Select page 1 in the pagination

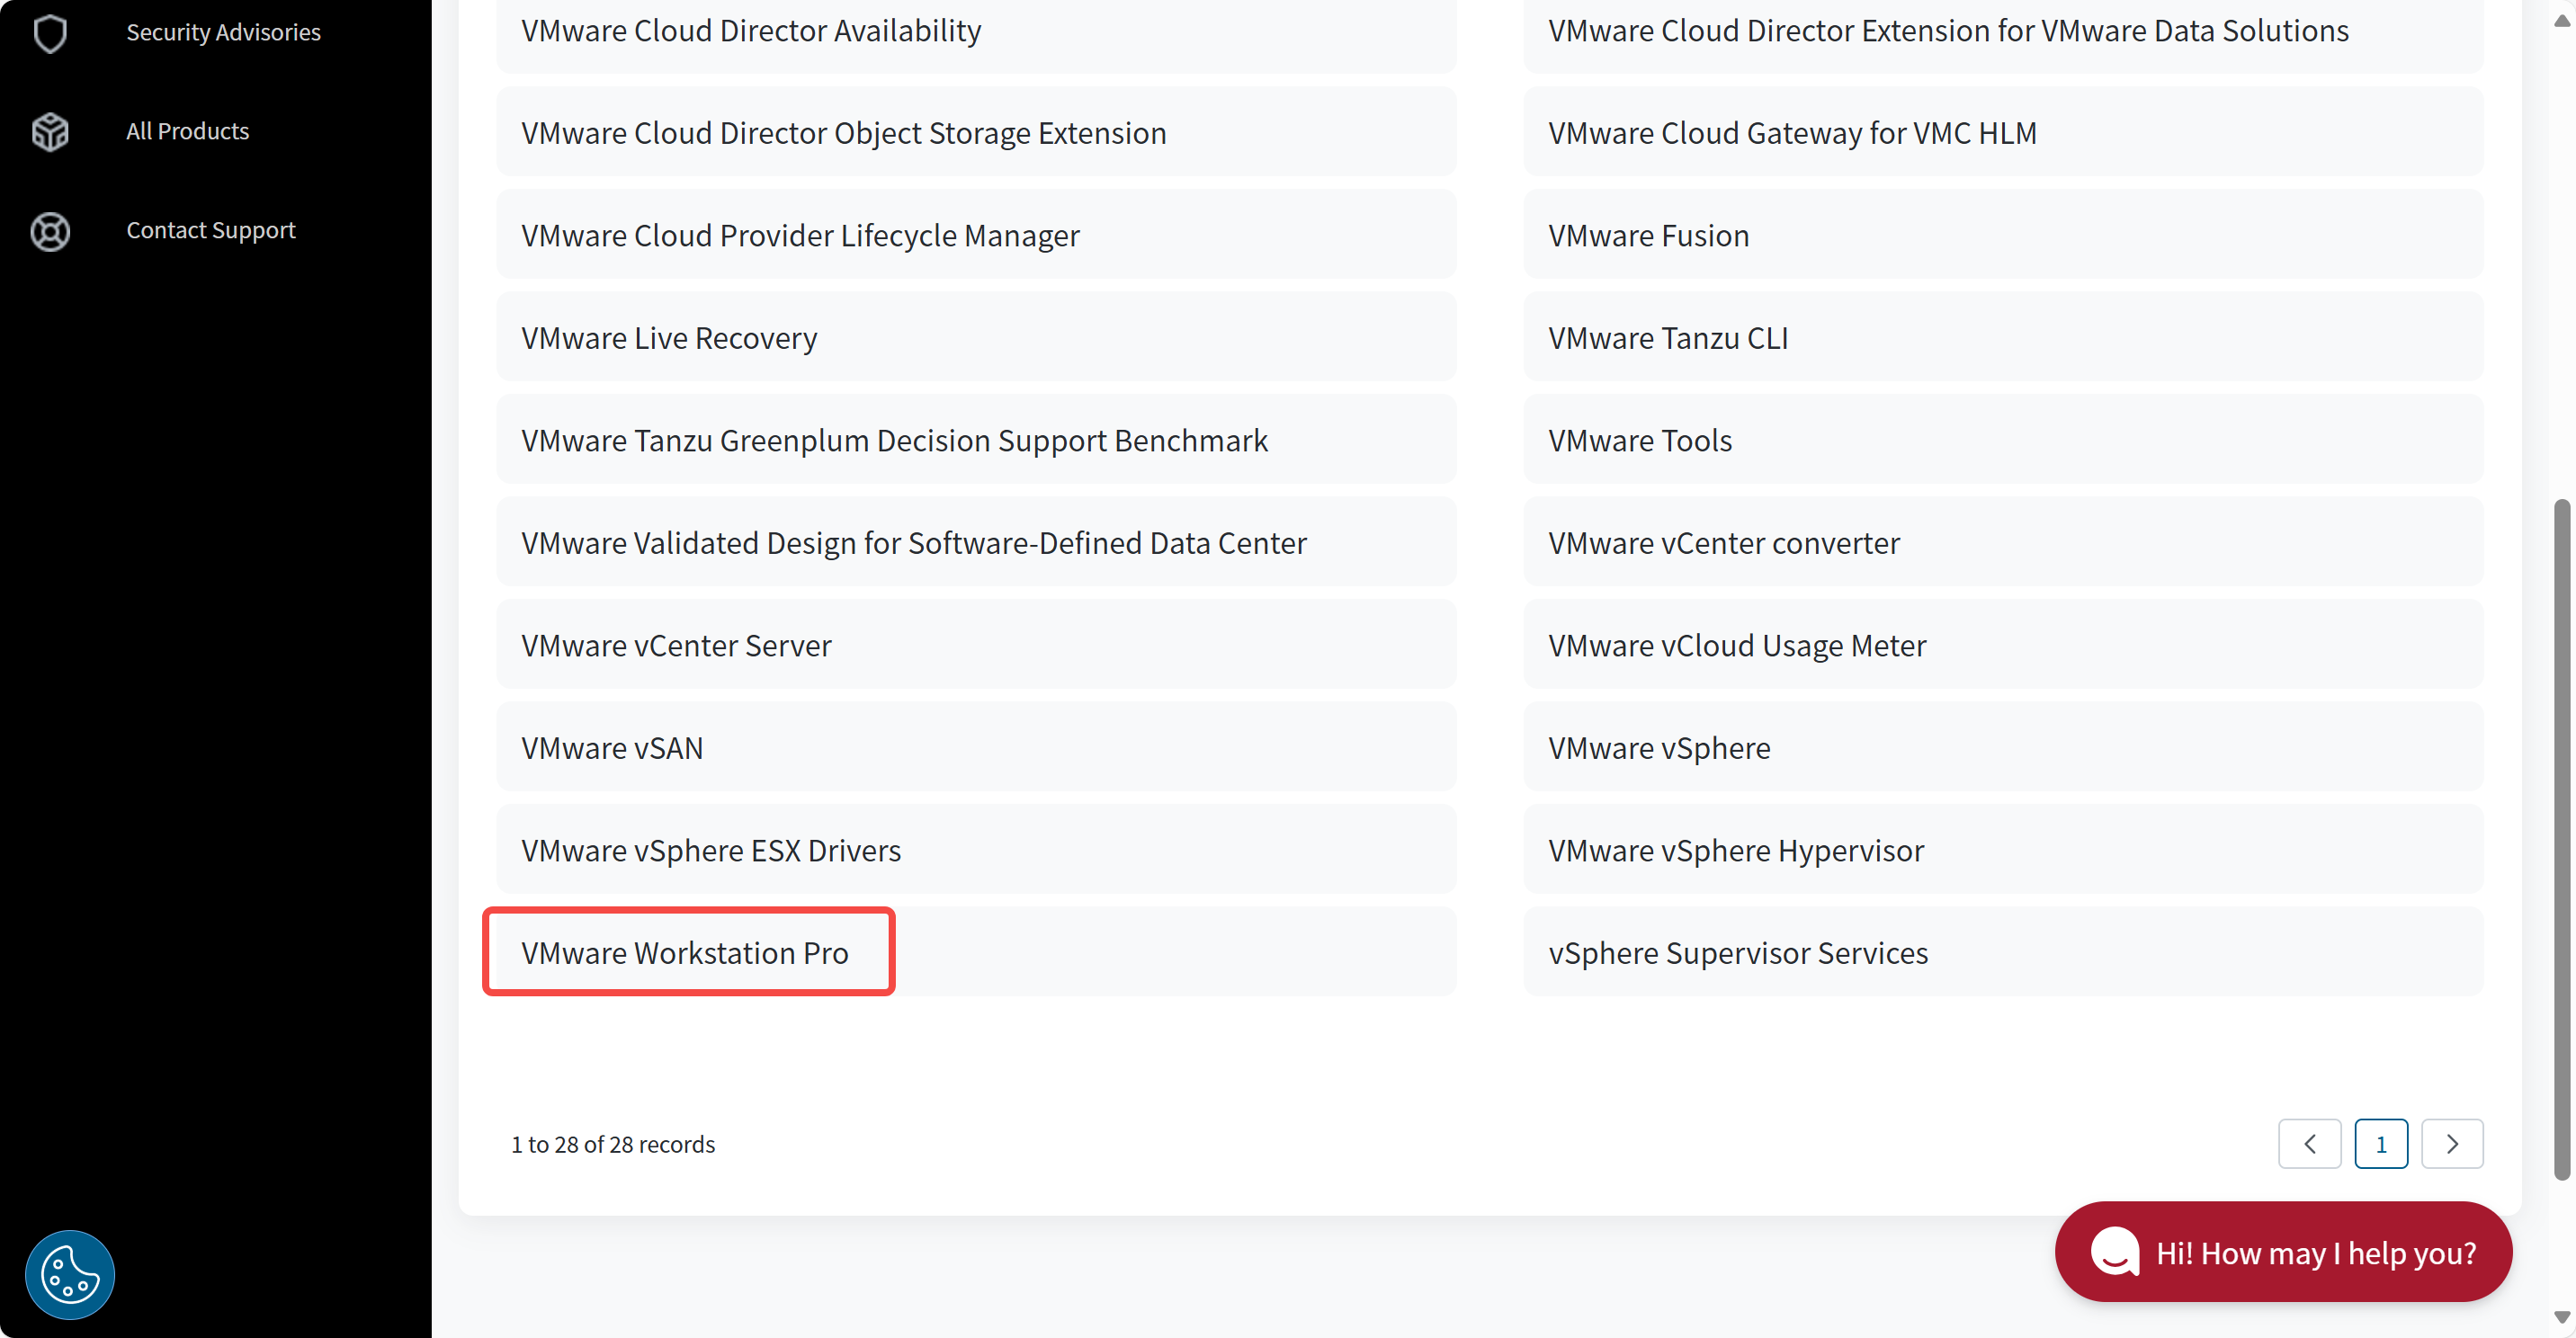[x=2381, y=1143]
